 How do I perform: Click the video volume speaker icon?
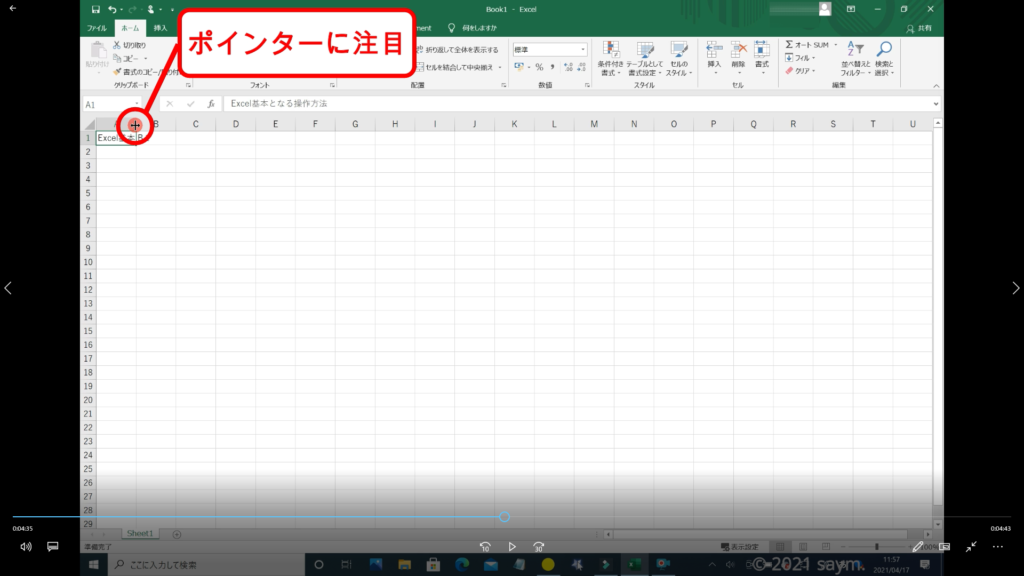[x=26, y=547]
